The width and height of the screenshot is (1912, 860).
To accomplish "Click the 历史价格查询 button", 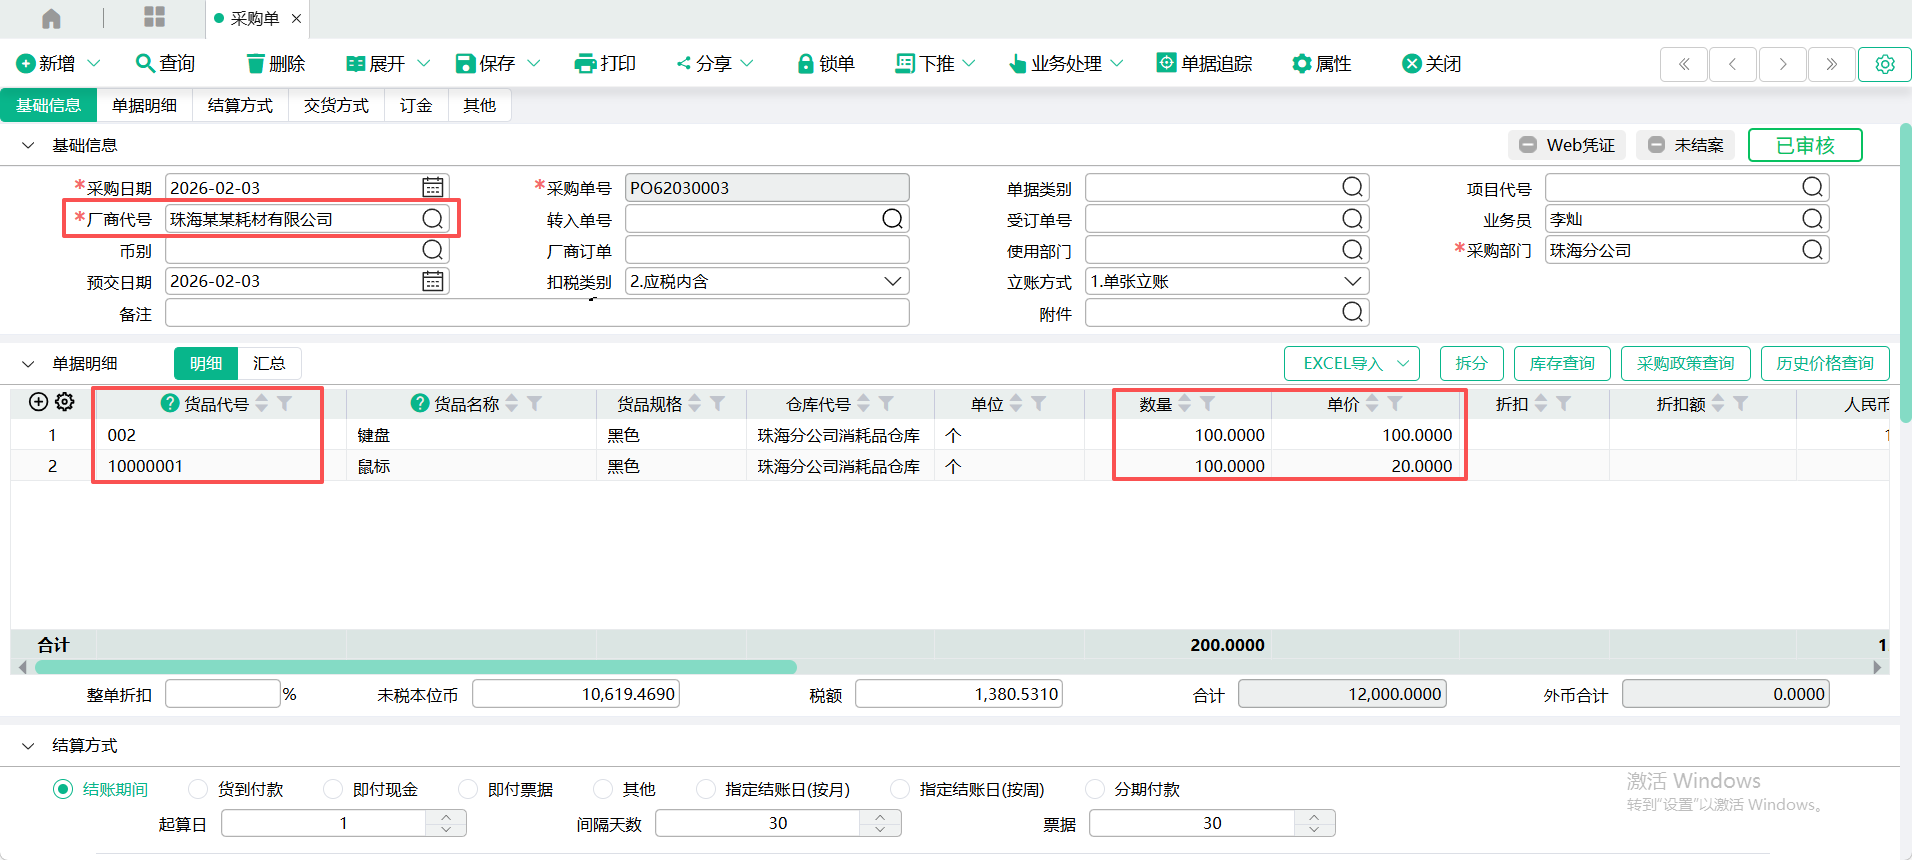I will pyautogui.click(x=1824, y=363).
